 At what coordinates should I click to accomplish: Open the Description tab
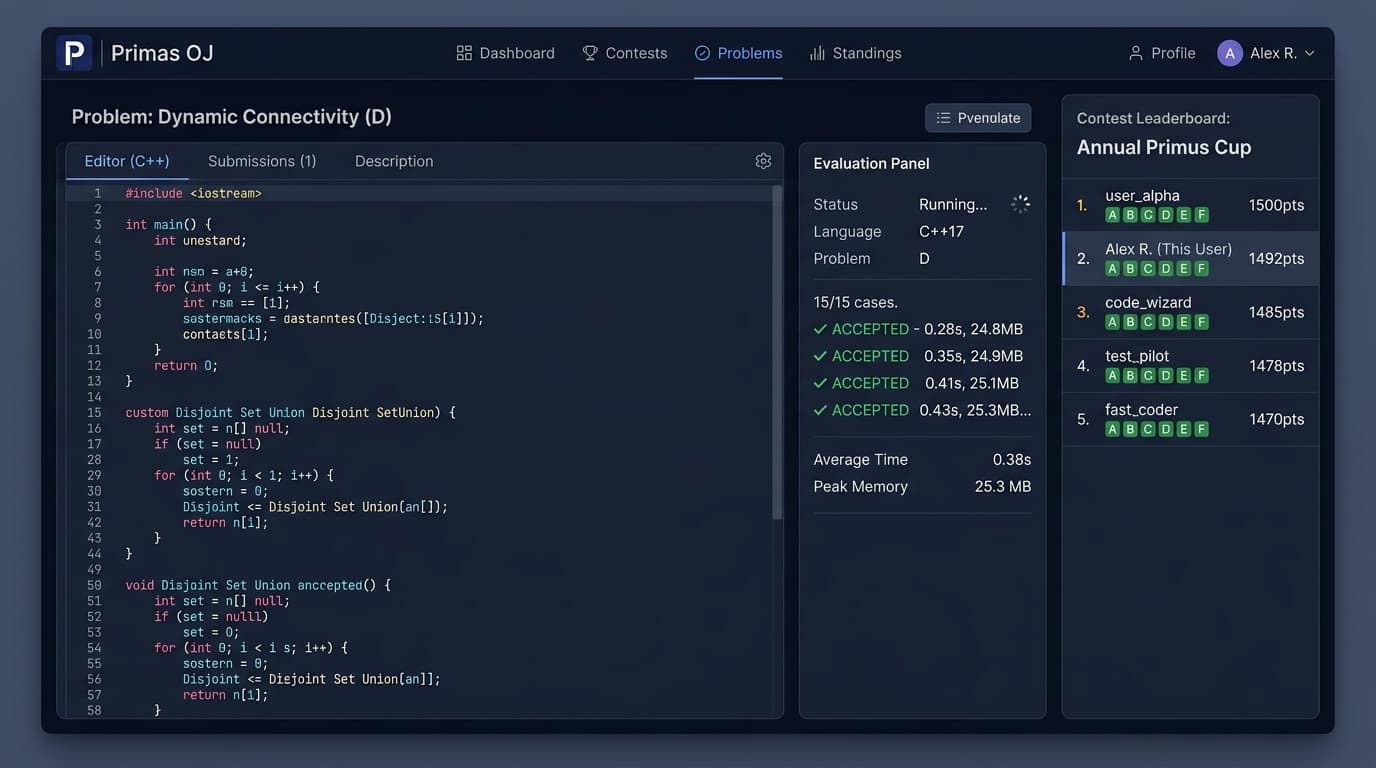pyautogui.click(x=394, y=161)
